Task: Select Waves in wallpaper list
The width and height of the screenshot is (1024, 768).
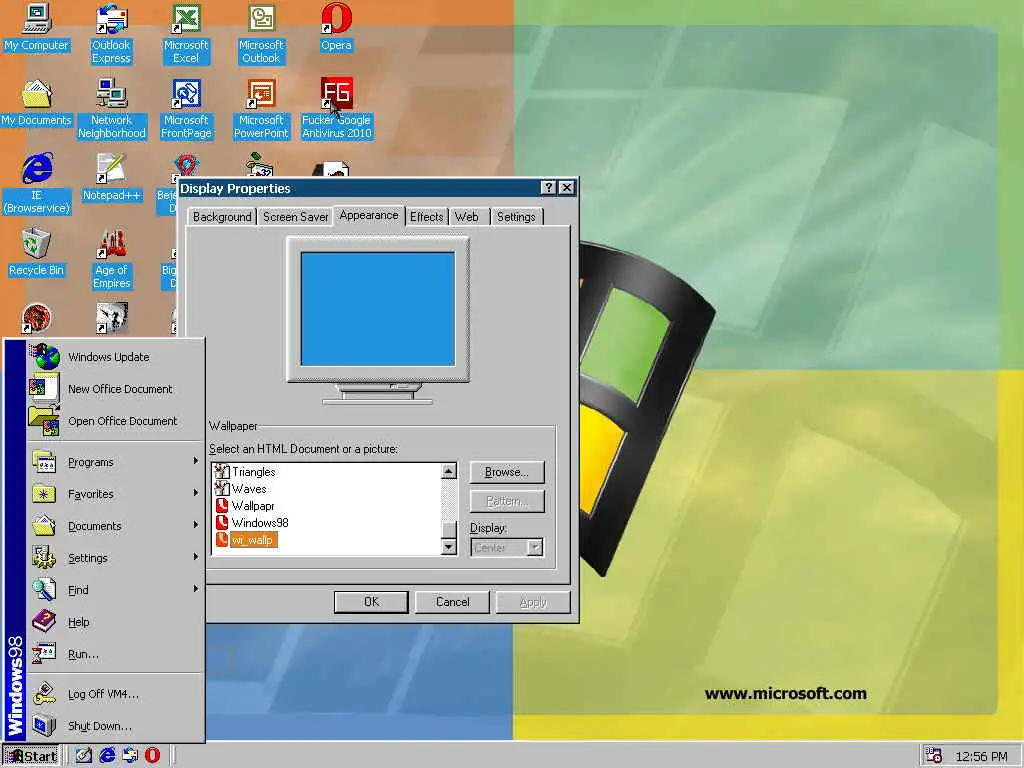Action: click(x=241, y=488)
